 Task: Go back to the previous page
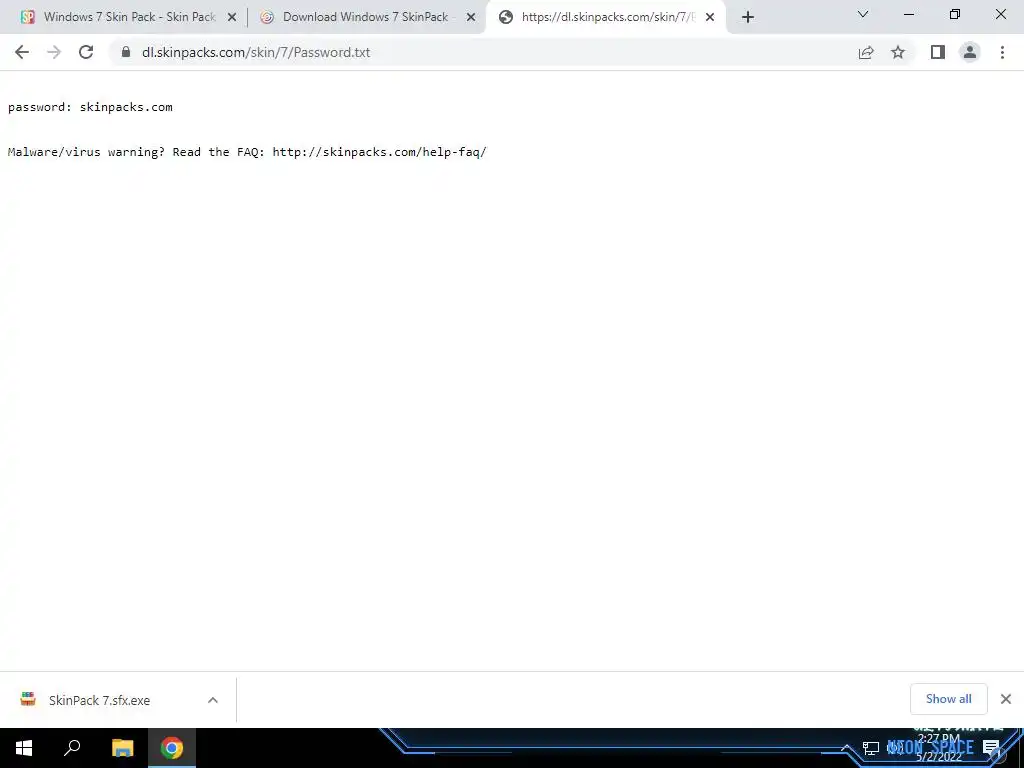(x=22, y=52)
